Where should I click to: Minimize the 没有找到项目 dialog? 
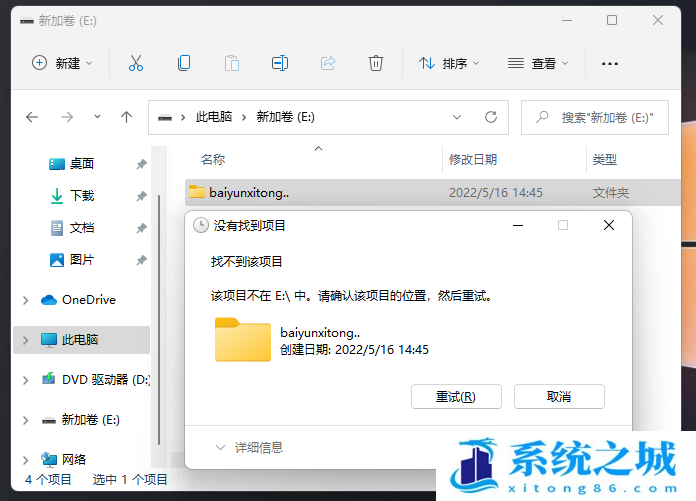(x=518, y=225)
